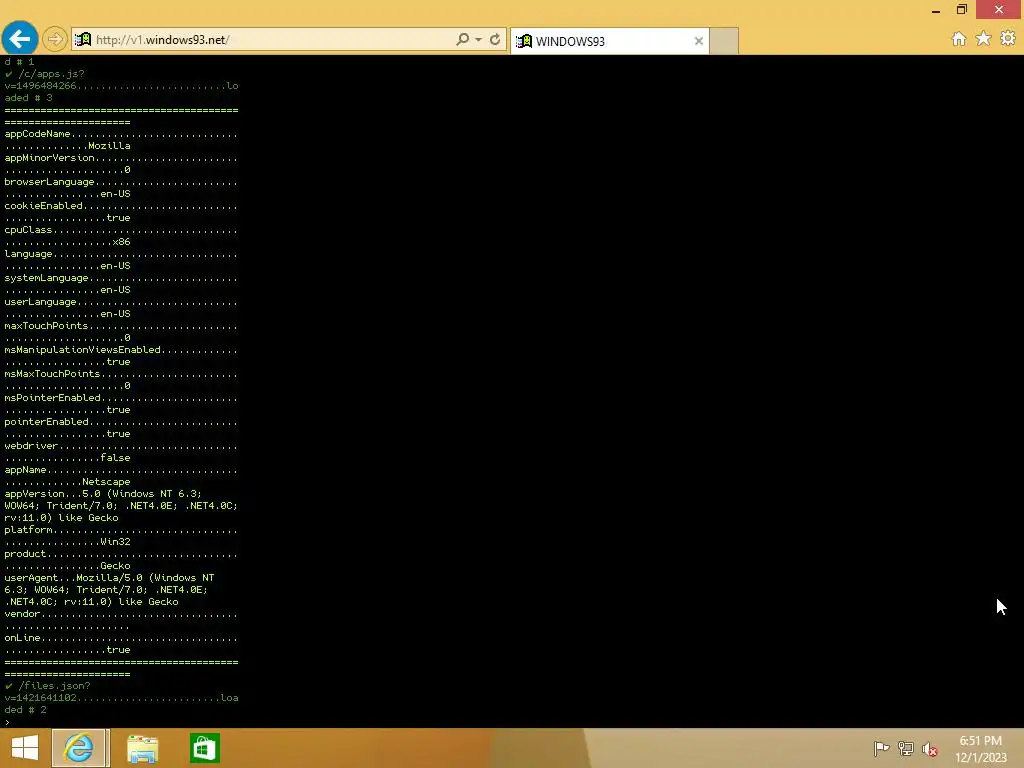Minimize the Internet Explorer window

[936, 10]
